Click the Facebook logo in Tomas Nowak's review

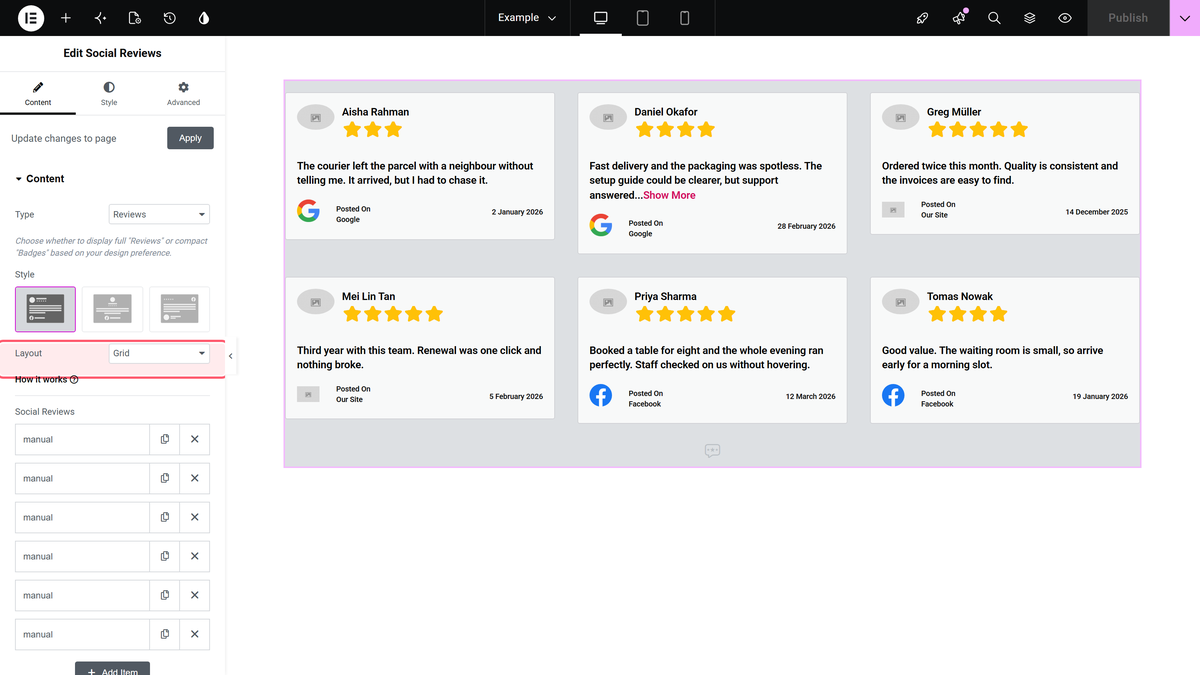point(893,395)
